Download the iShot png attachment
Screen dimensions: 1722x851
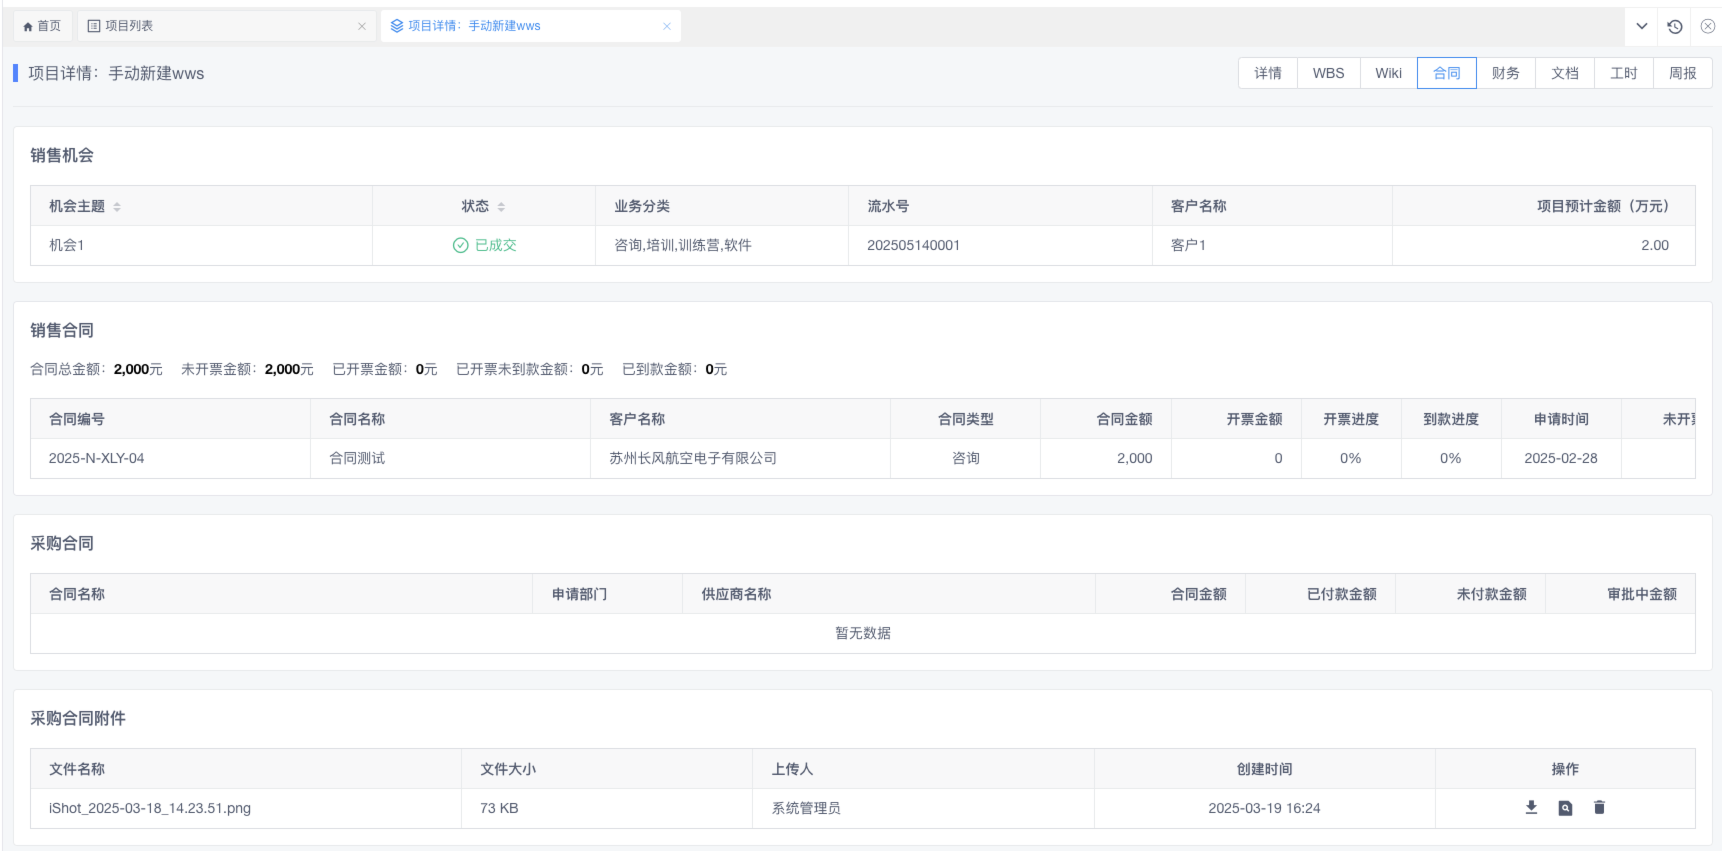coord(1531,807)
